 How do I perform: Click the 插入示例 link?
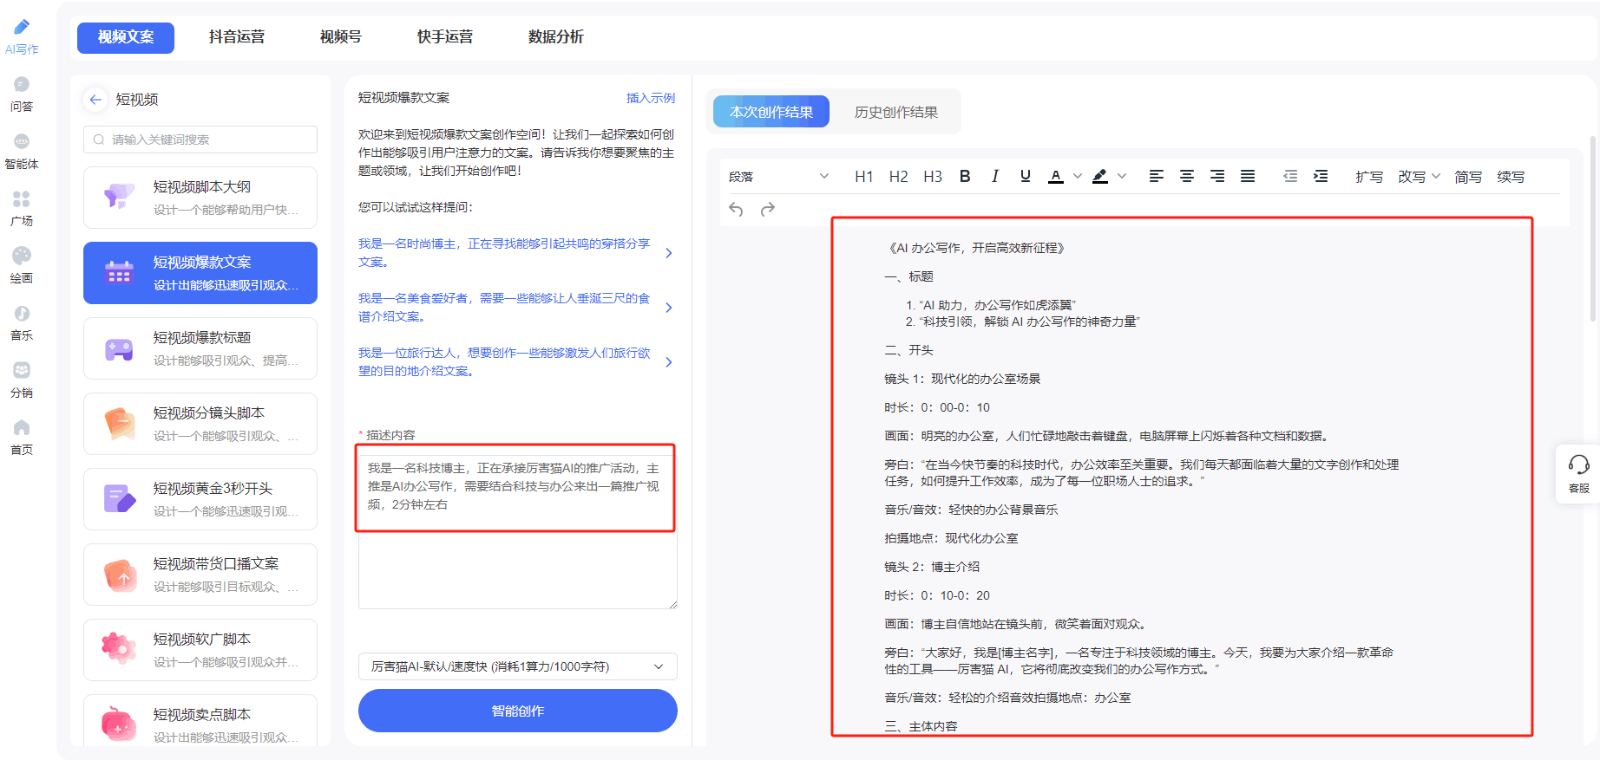650,98
